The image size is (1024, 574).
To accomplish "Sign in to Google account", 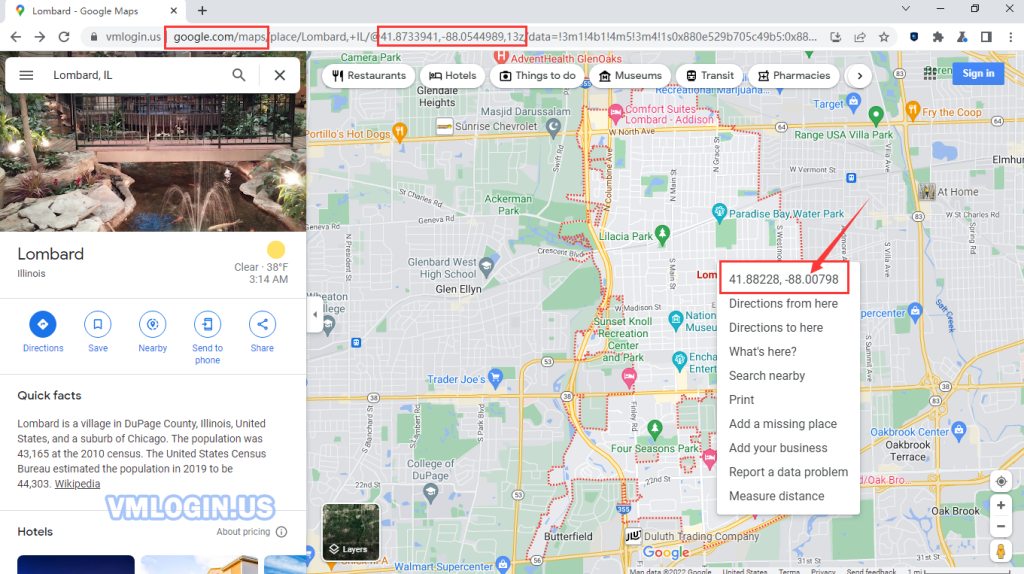I will tap(978, 73).
